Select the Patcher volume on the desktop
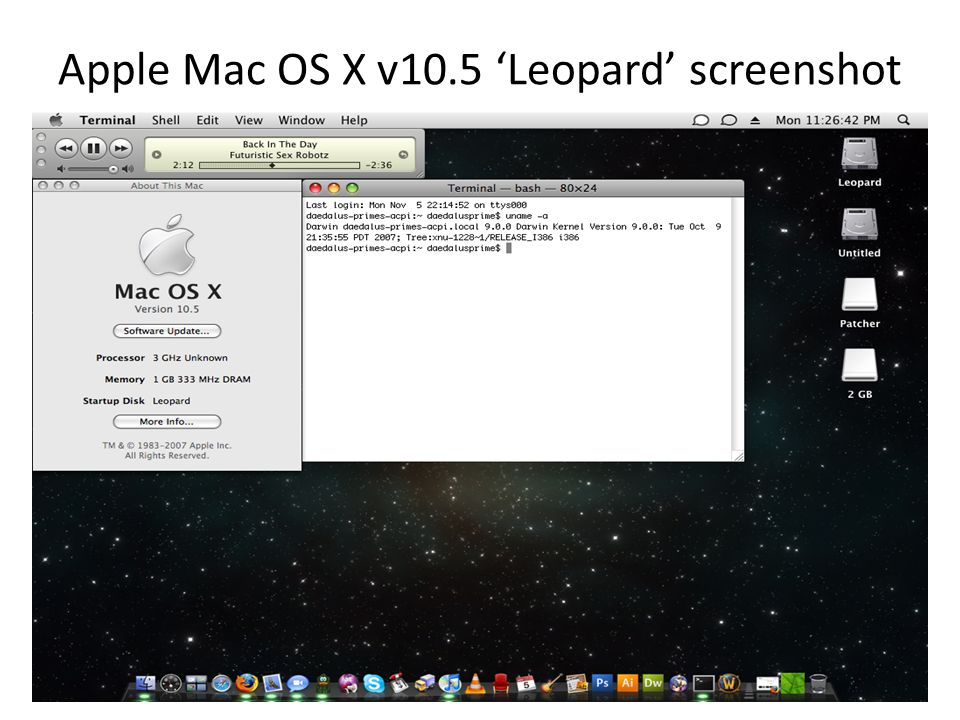 (860, 303)
